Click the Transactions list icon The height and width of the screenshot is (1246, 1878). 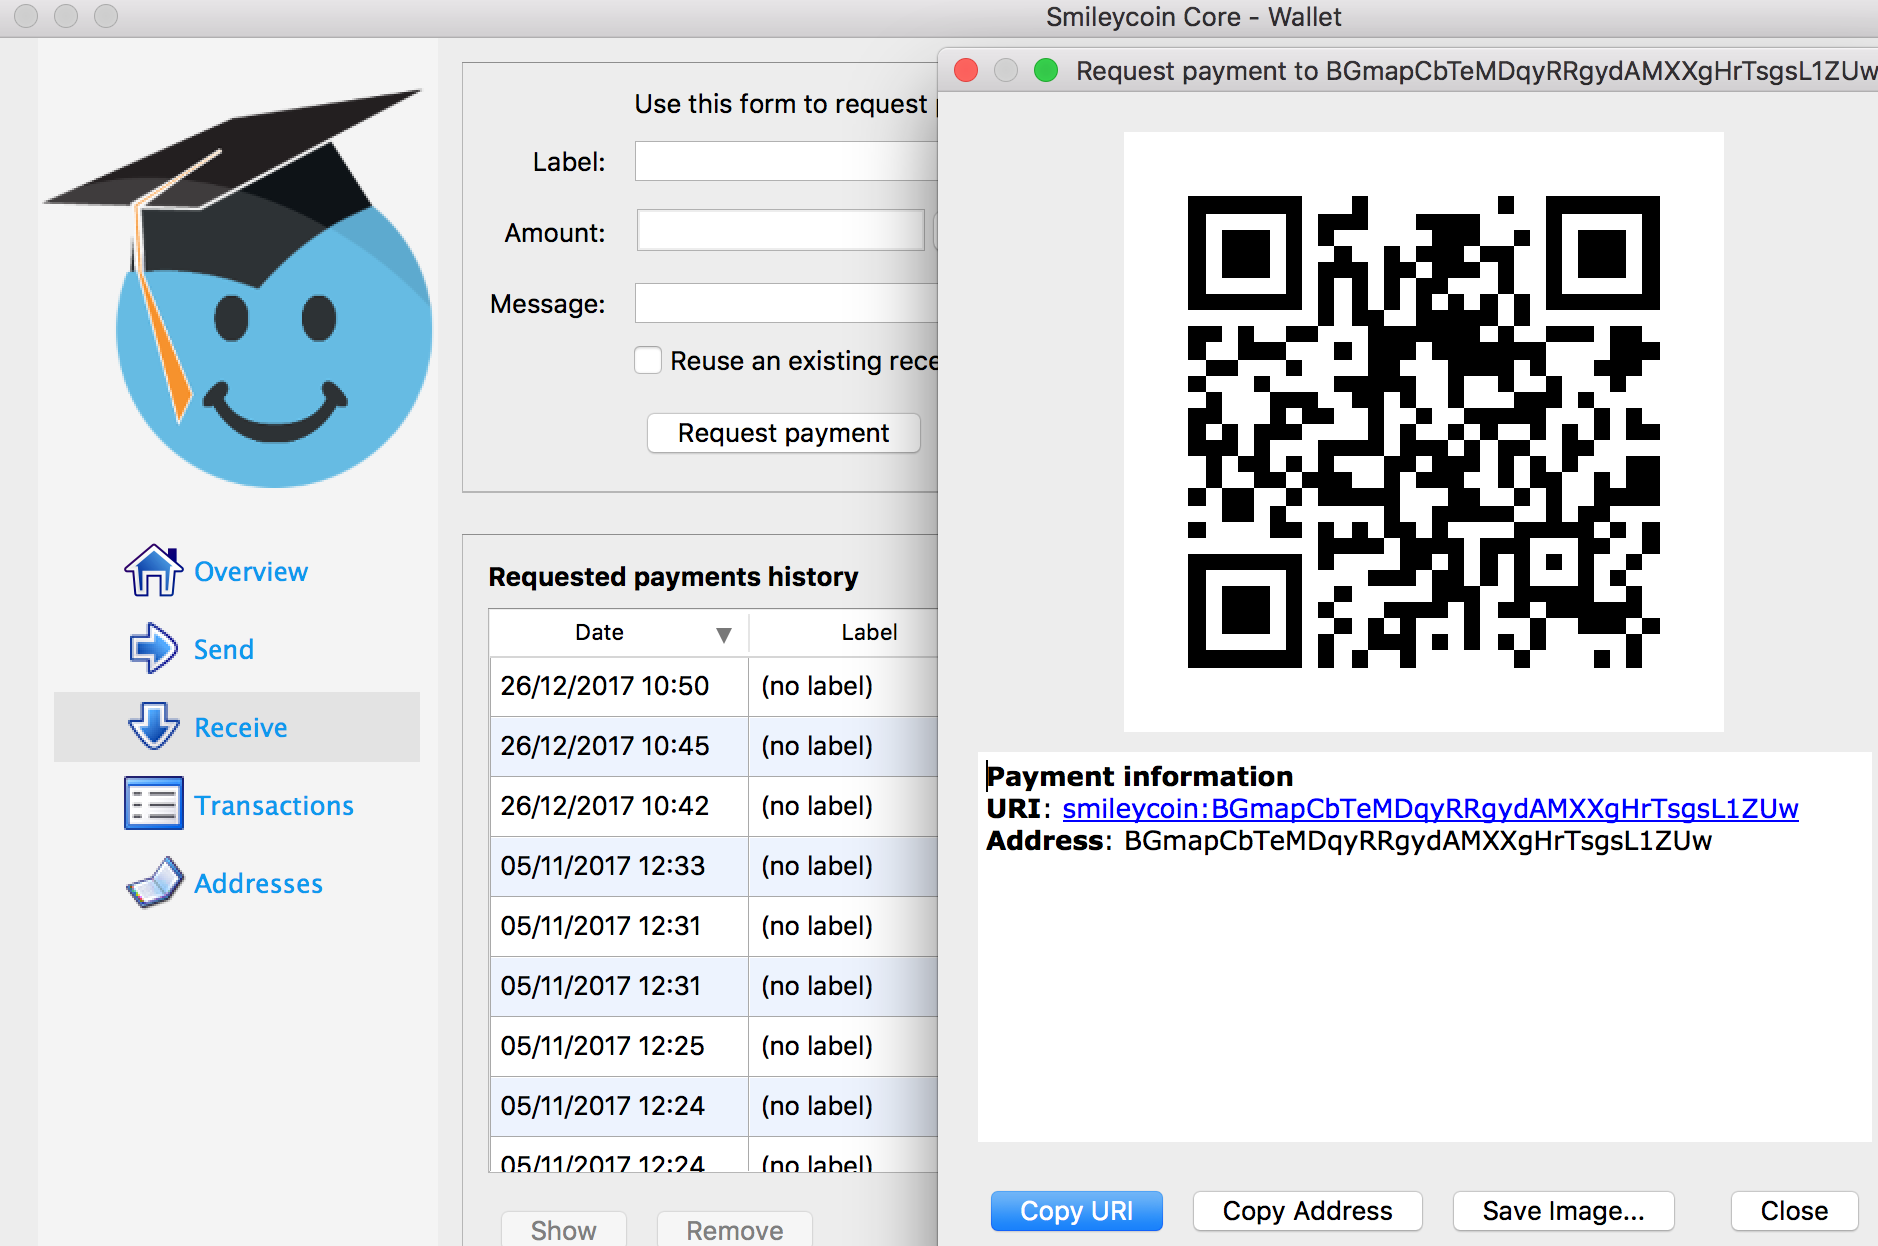click(153, 804)
